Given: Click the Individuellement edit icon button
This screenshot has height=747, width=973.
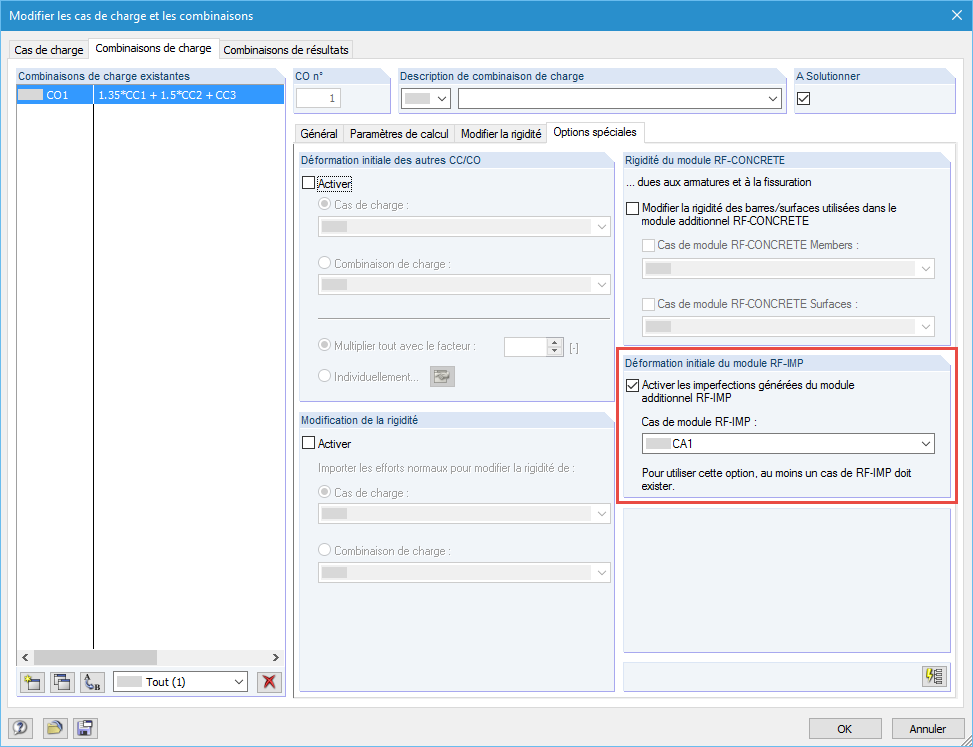Looking at the screenshot, I should (442, 377).
